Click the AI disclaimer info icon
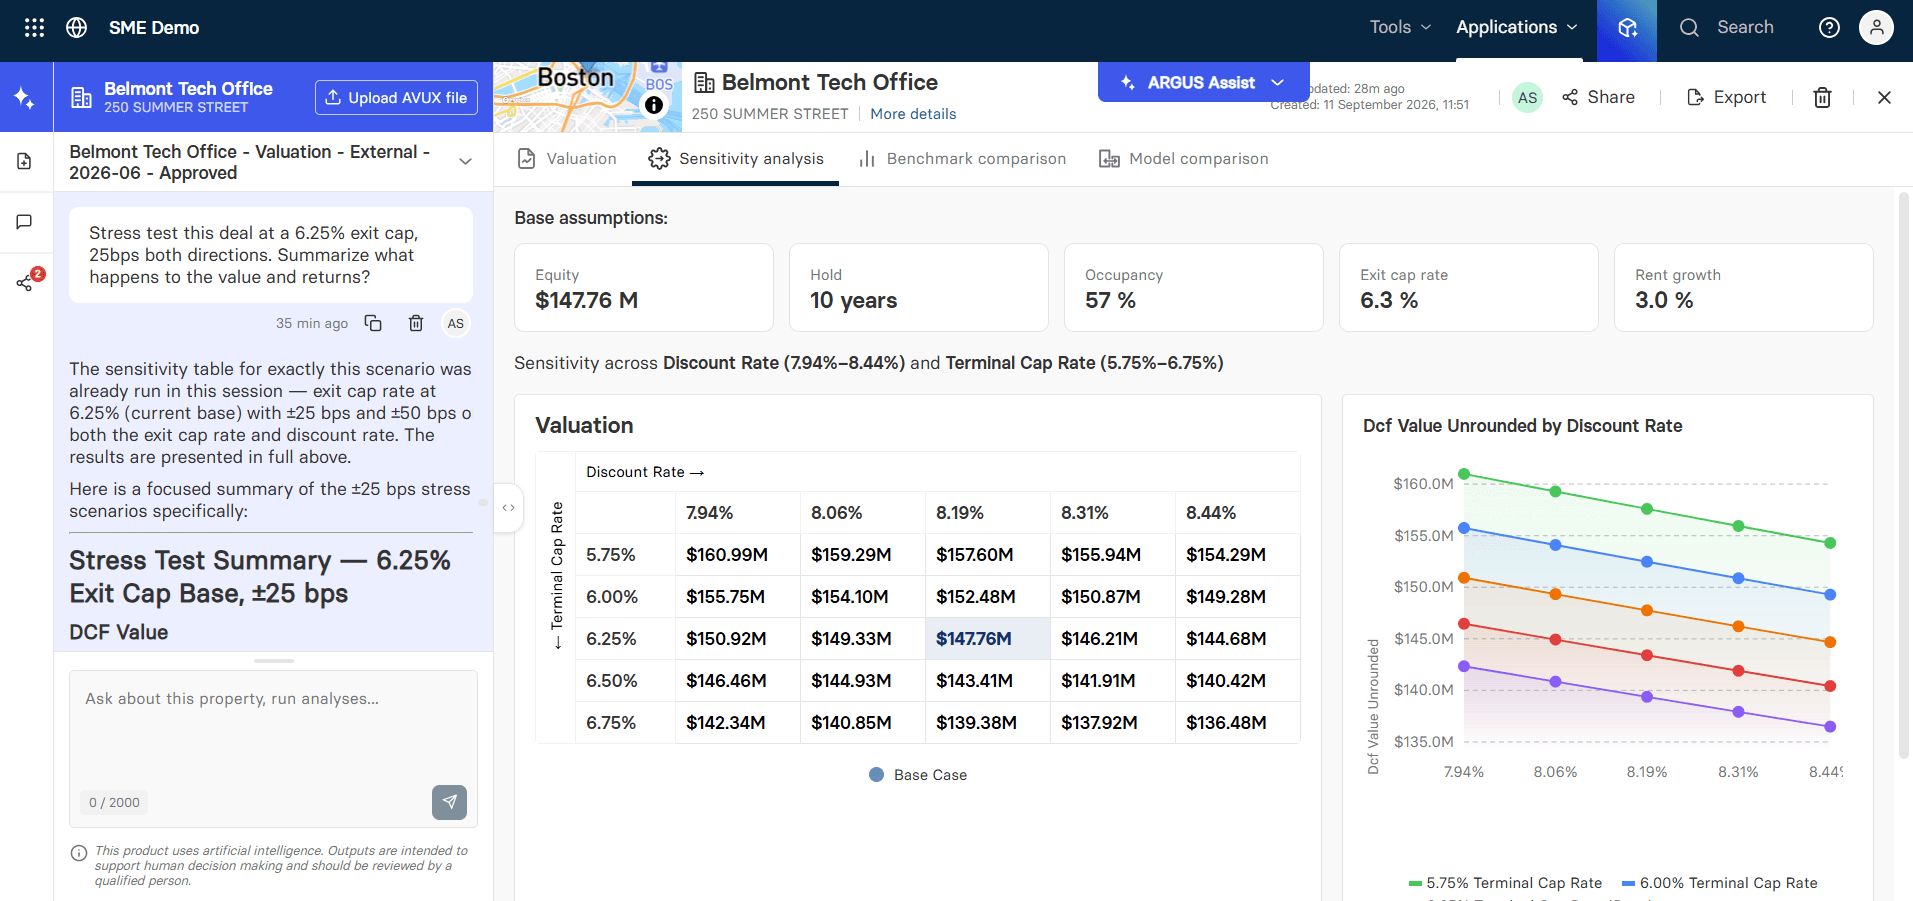The height and width of the screenshot is (901, 1913). 79,853
